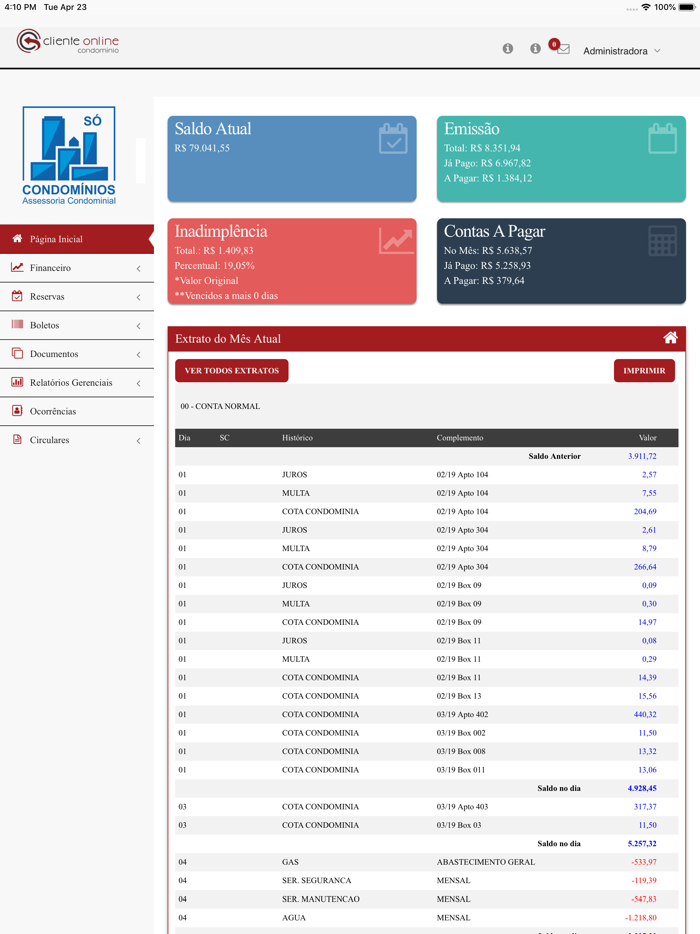Open the mail envelope messages icon
700x934 pixels.
(564, 49)
